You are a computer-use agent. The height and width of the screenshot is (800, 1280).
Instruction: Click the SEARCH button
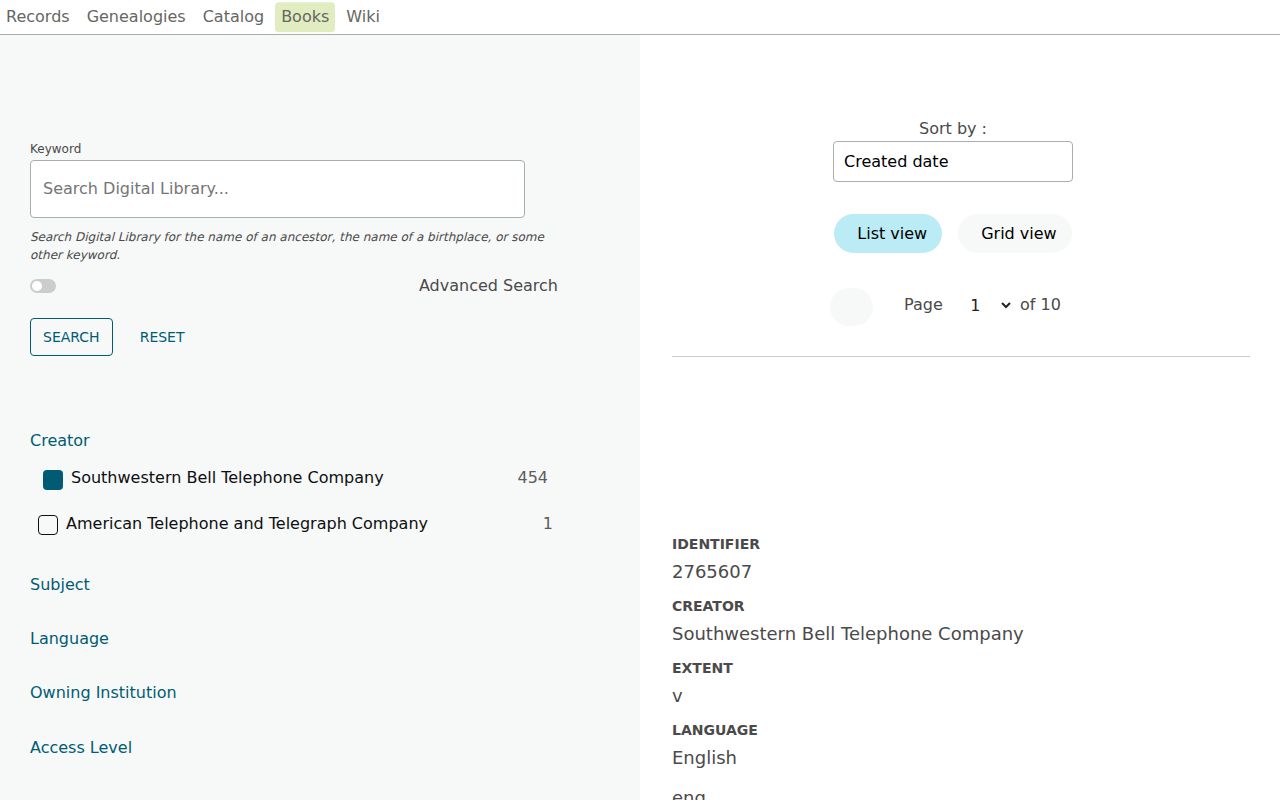click(71, 337)
